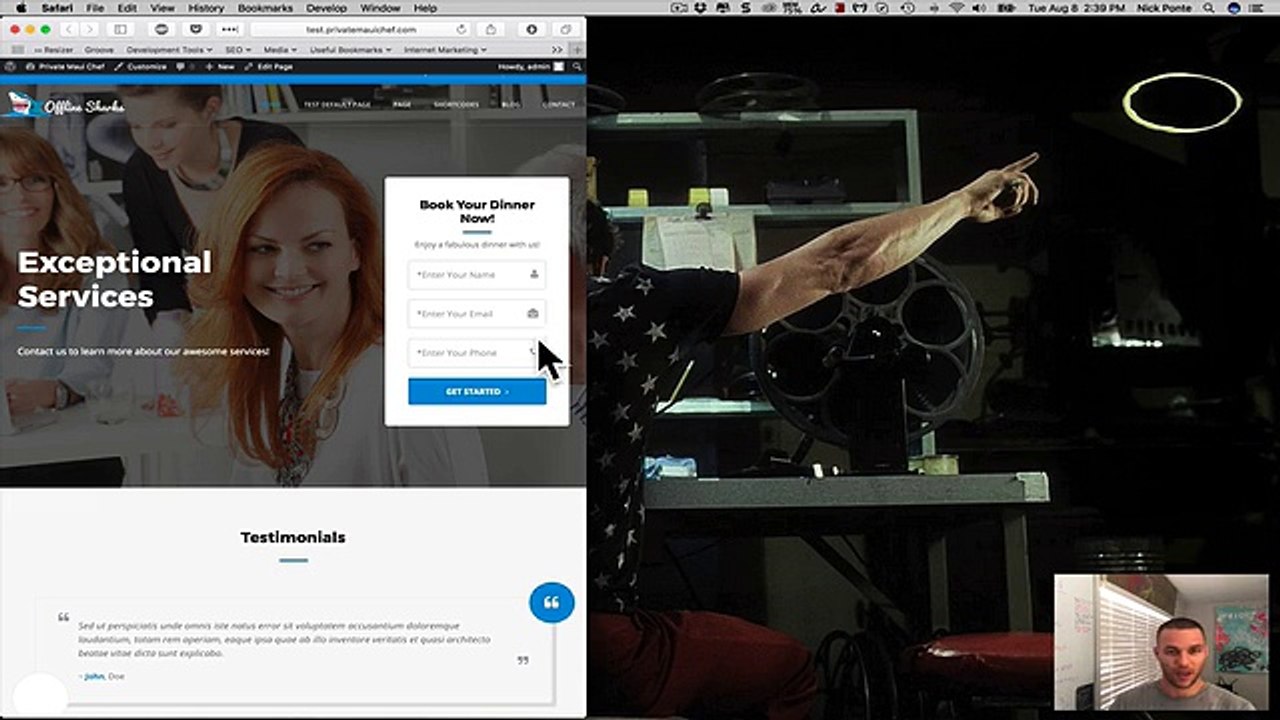This screenshot has height=720, width=1280.
Task: Click Howdy, admin account link
Action: pos(531,66)
